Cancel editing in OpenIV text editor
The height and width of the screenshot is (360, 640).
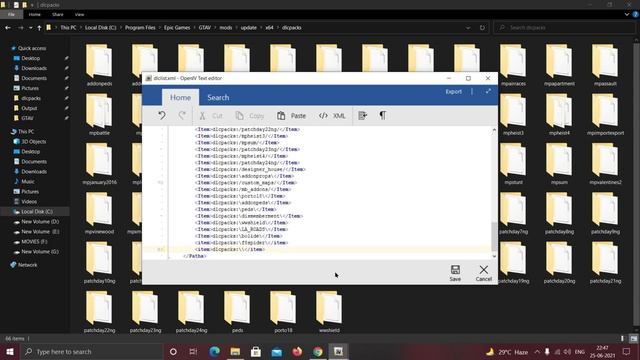tap(484, 273)
